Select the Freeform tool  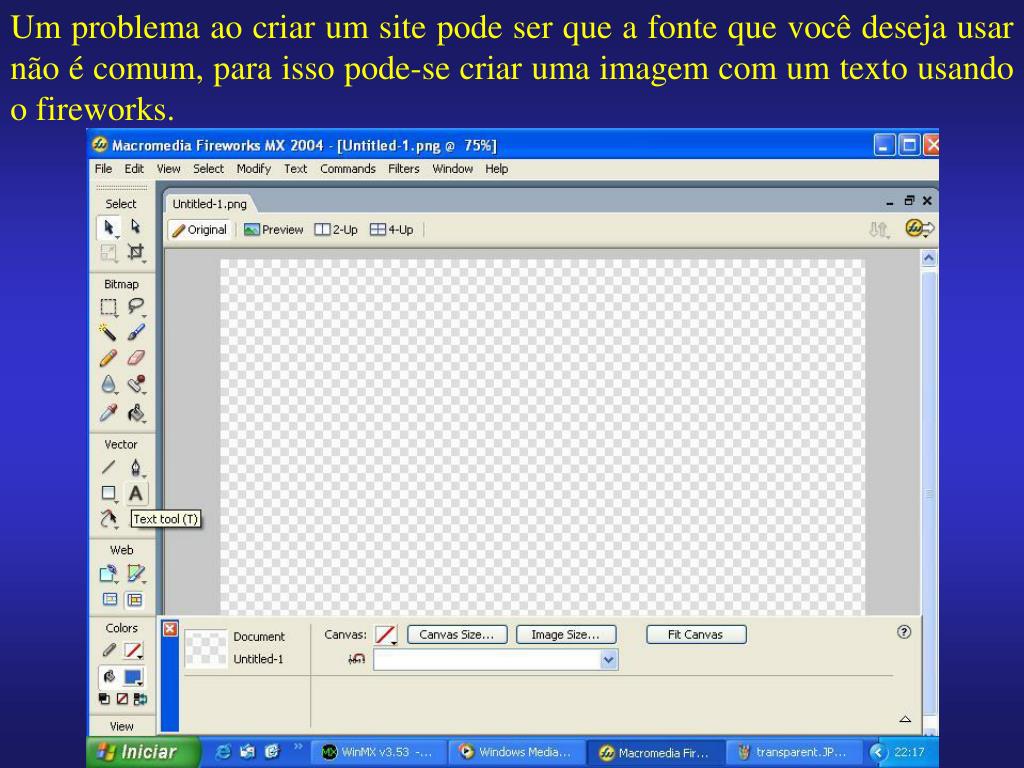[x=108, y=519]
